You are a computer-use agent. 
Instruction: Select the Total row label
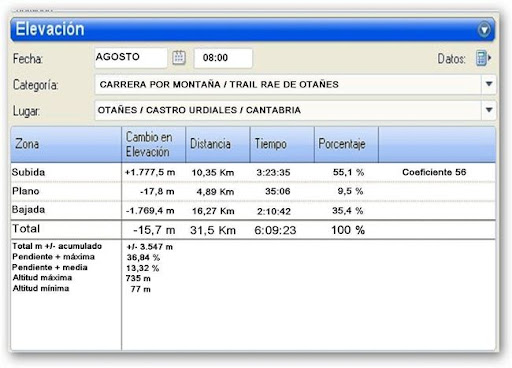pyautogui.click(x=26, y=229)
